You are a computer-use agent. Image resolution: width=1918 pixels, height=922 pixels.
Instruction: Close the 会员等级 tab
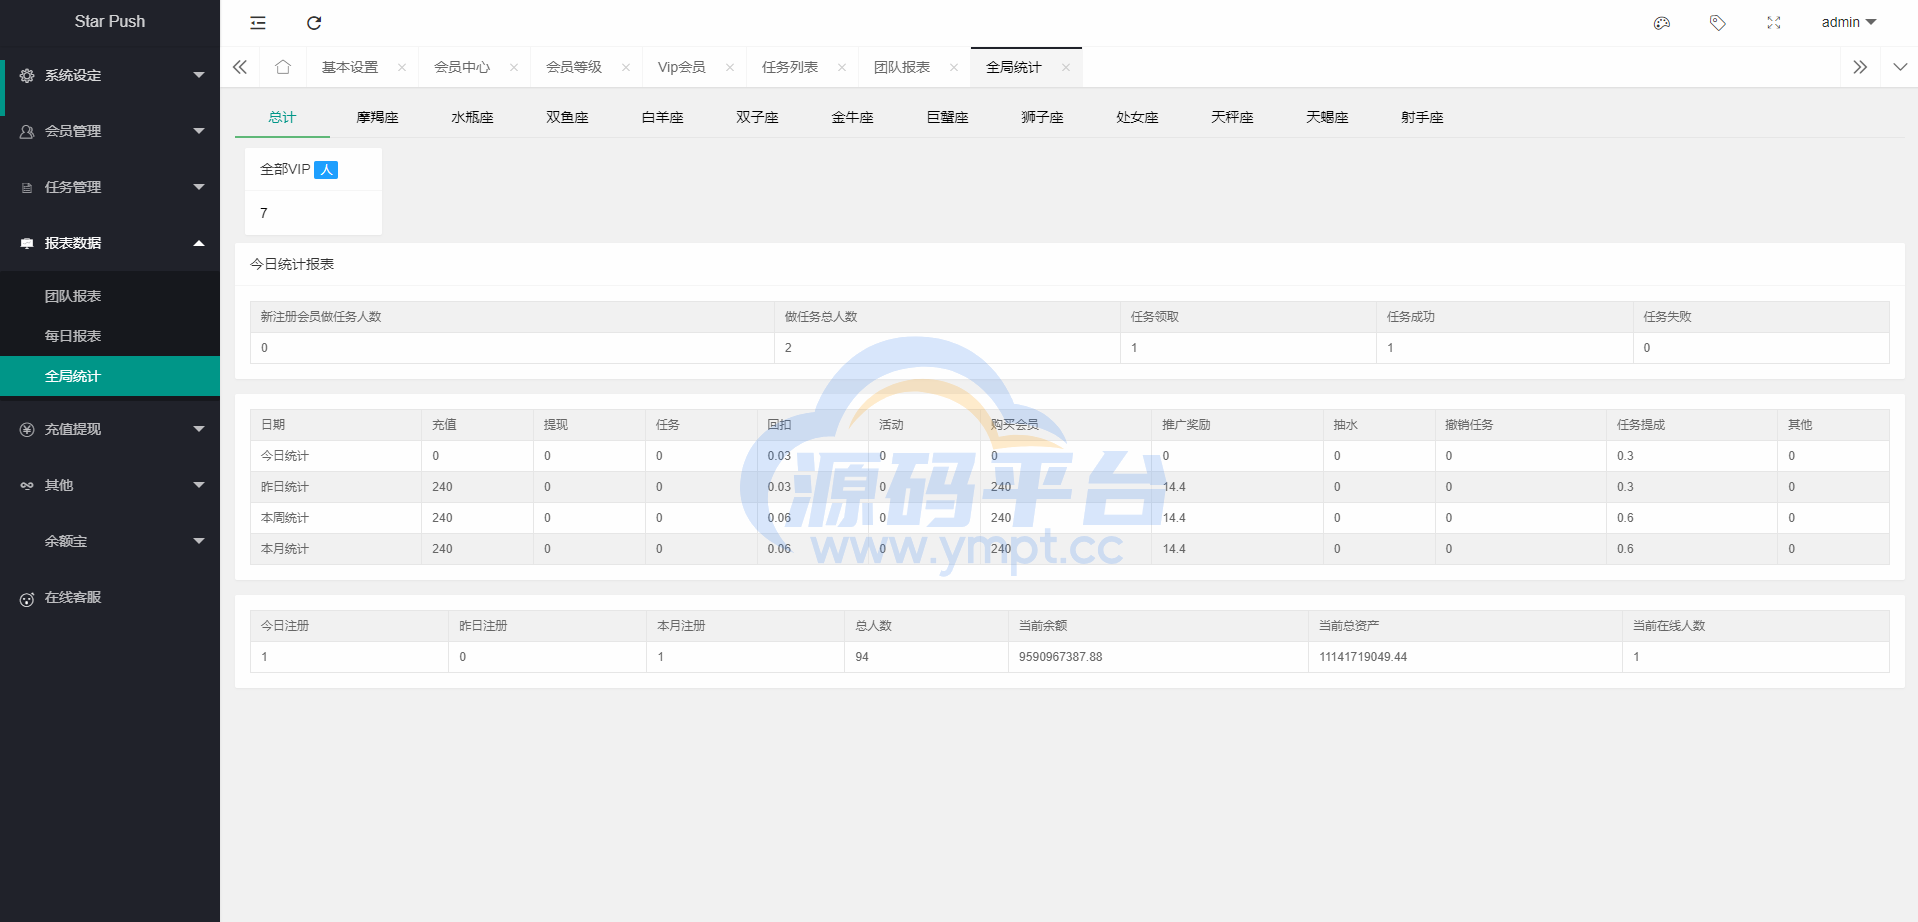[626, 68]
